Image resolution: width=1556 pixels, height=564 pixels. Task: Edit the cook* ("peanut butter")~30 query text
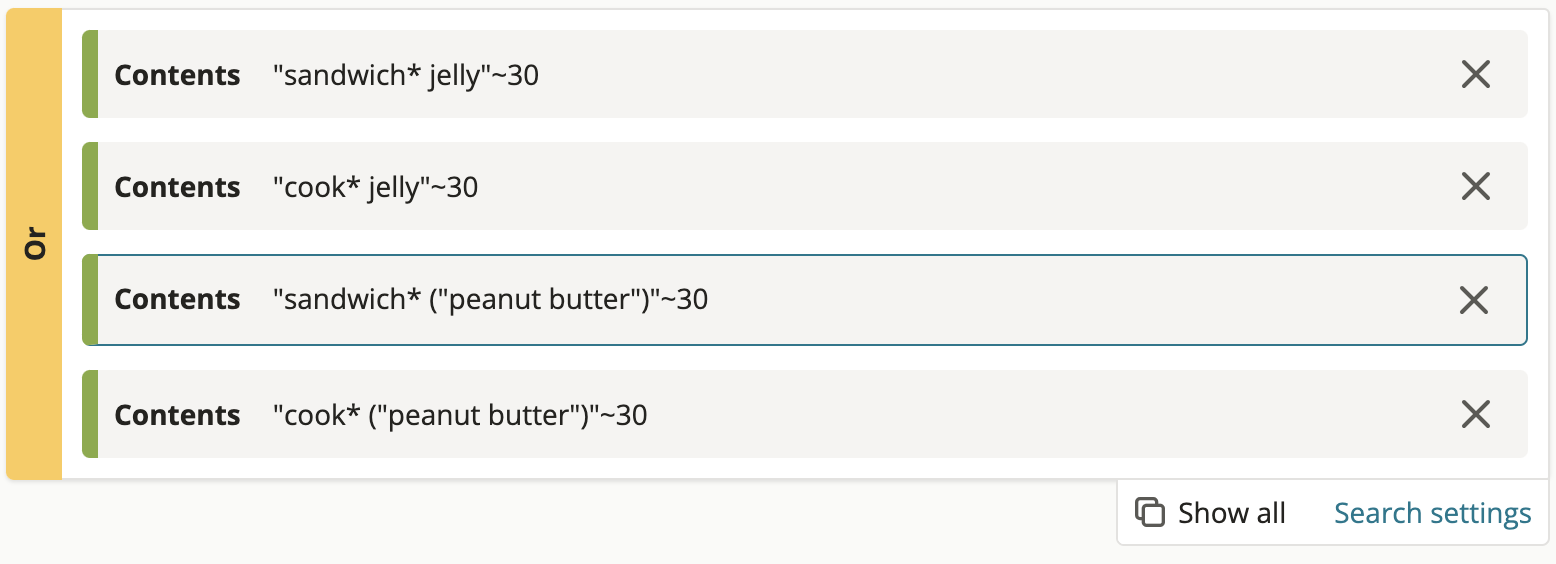460,415
